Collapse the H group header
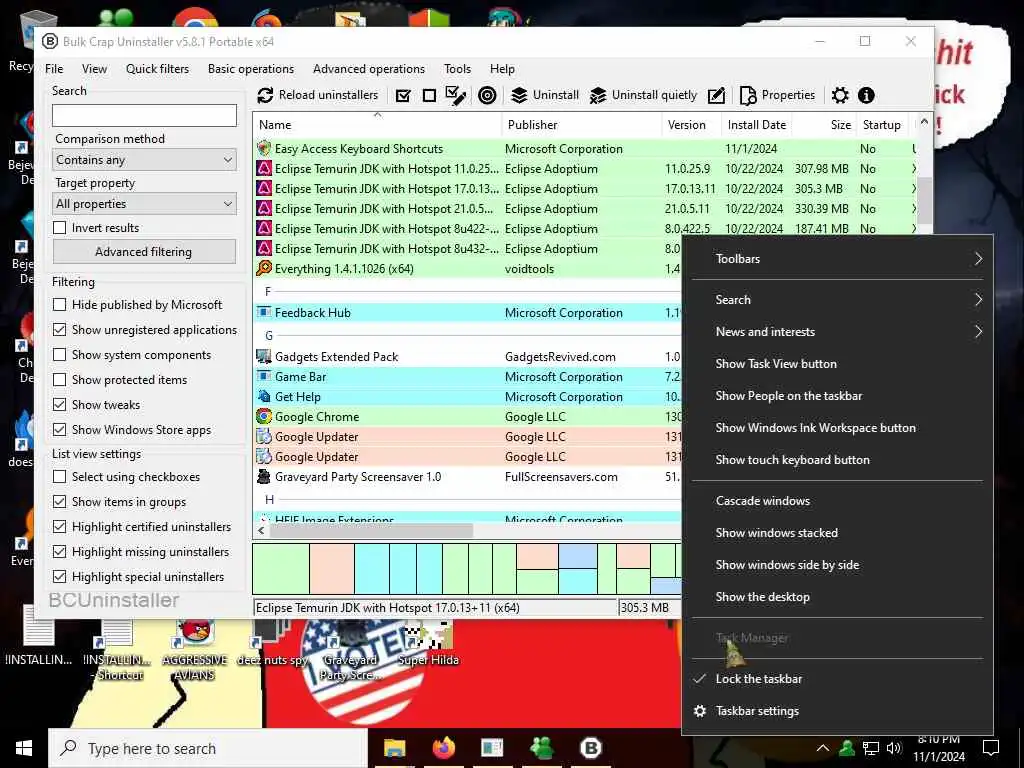 tap(269, 500)
